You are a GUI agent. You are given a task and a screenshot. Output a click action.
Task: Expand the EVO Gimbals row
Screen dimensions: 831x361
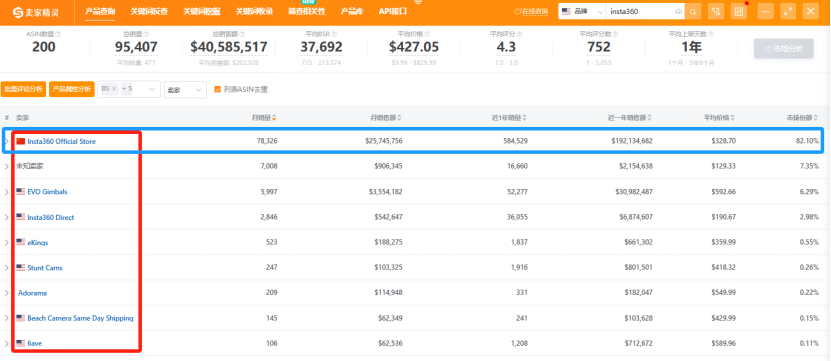(7, 192)
